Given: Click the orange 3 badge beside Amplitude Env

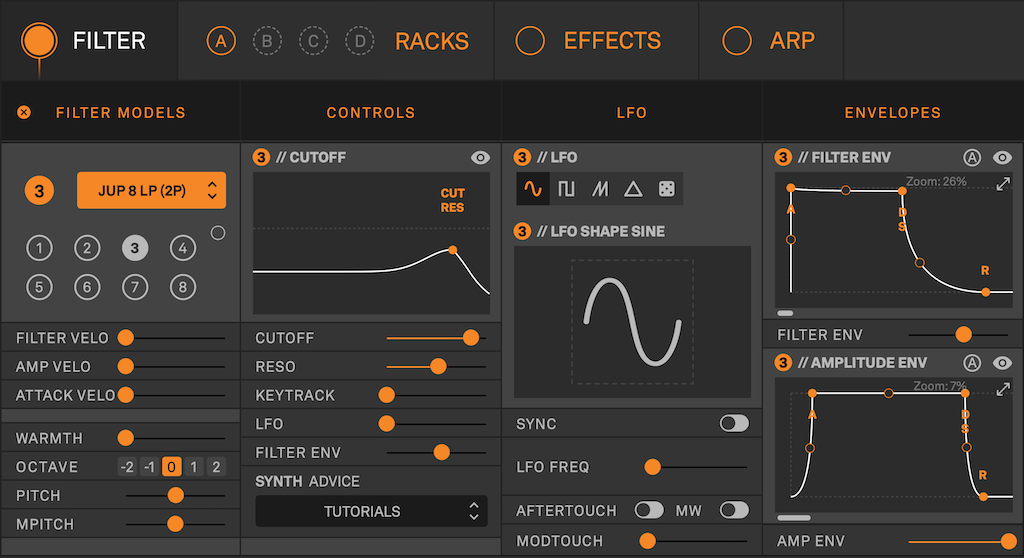Looking at the screenshot, I should [783, 363].
